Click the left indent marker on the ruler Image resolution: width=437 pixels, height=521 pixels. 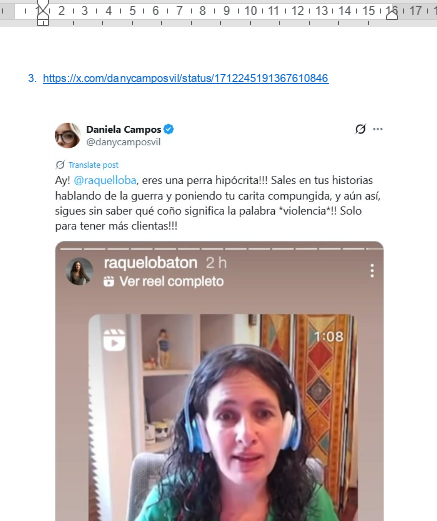pos(43,13)
